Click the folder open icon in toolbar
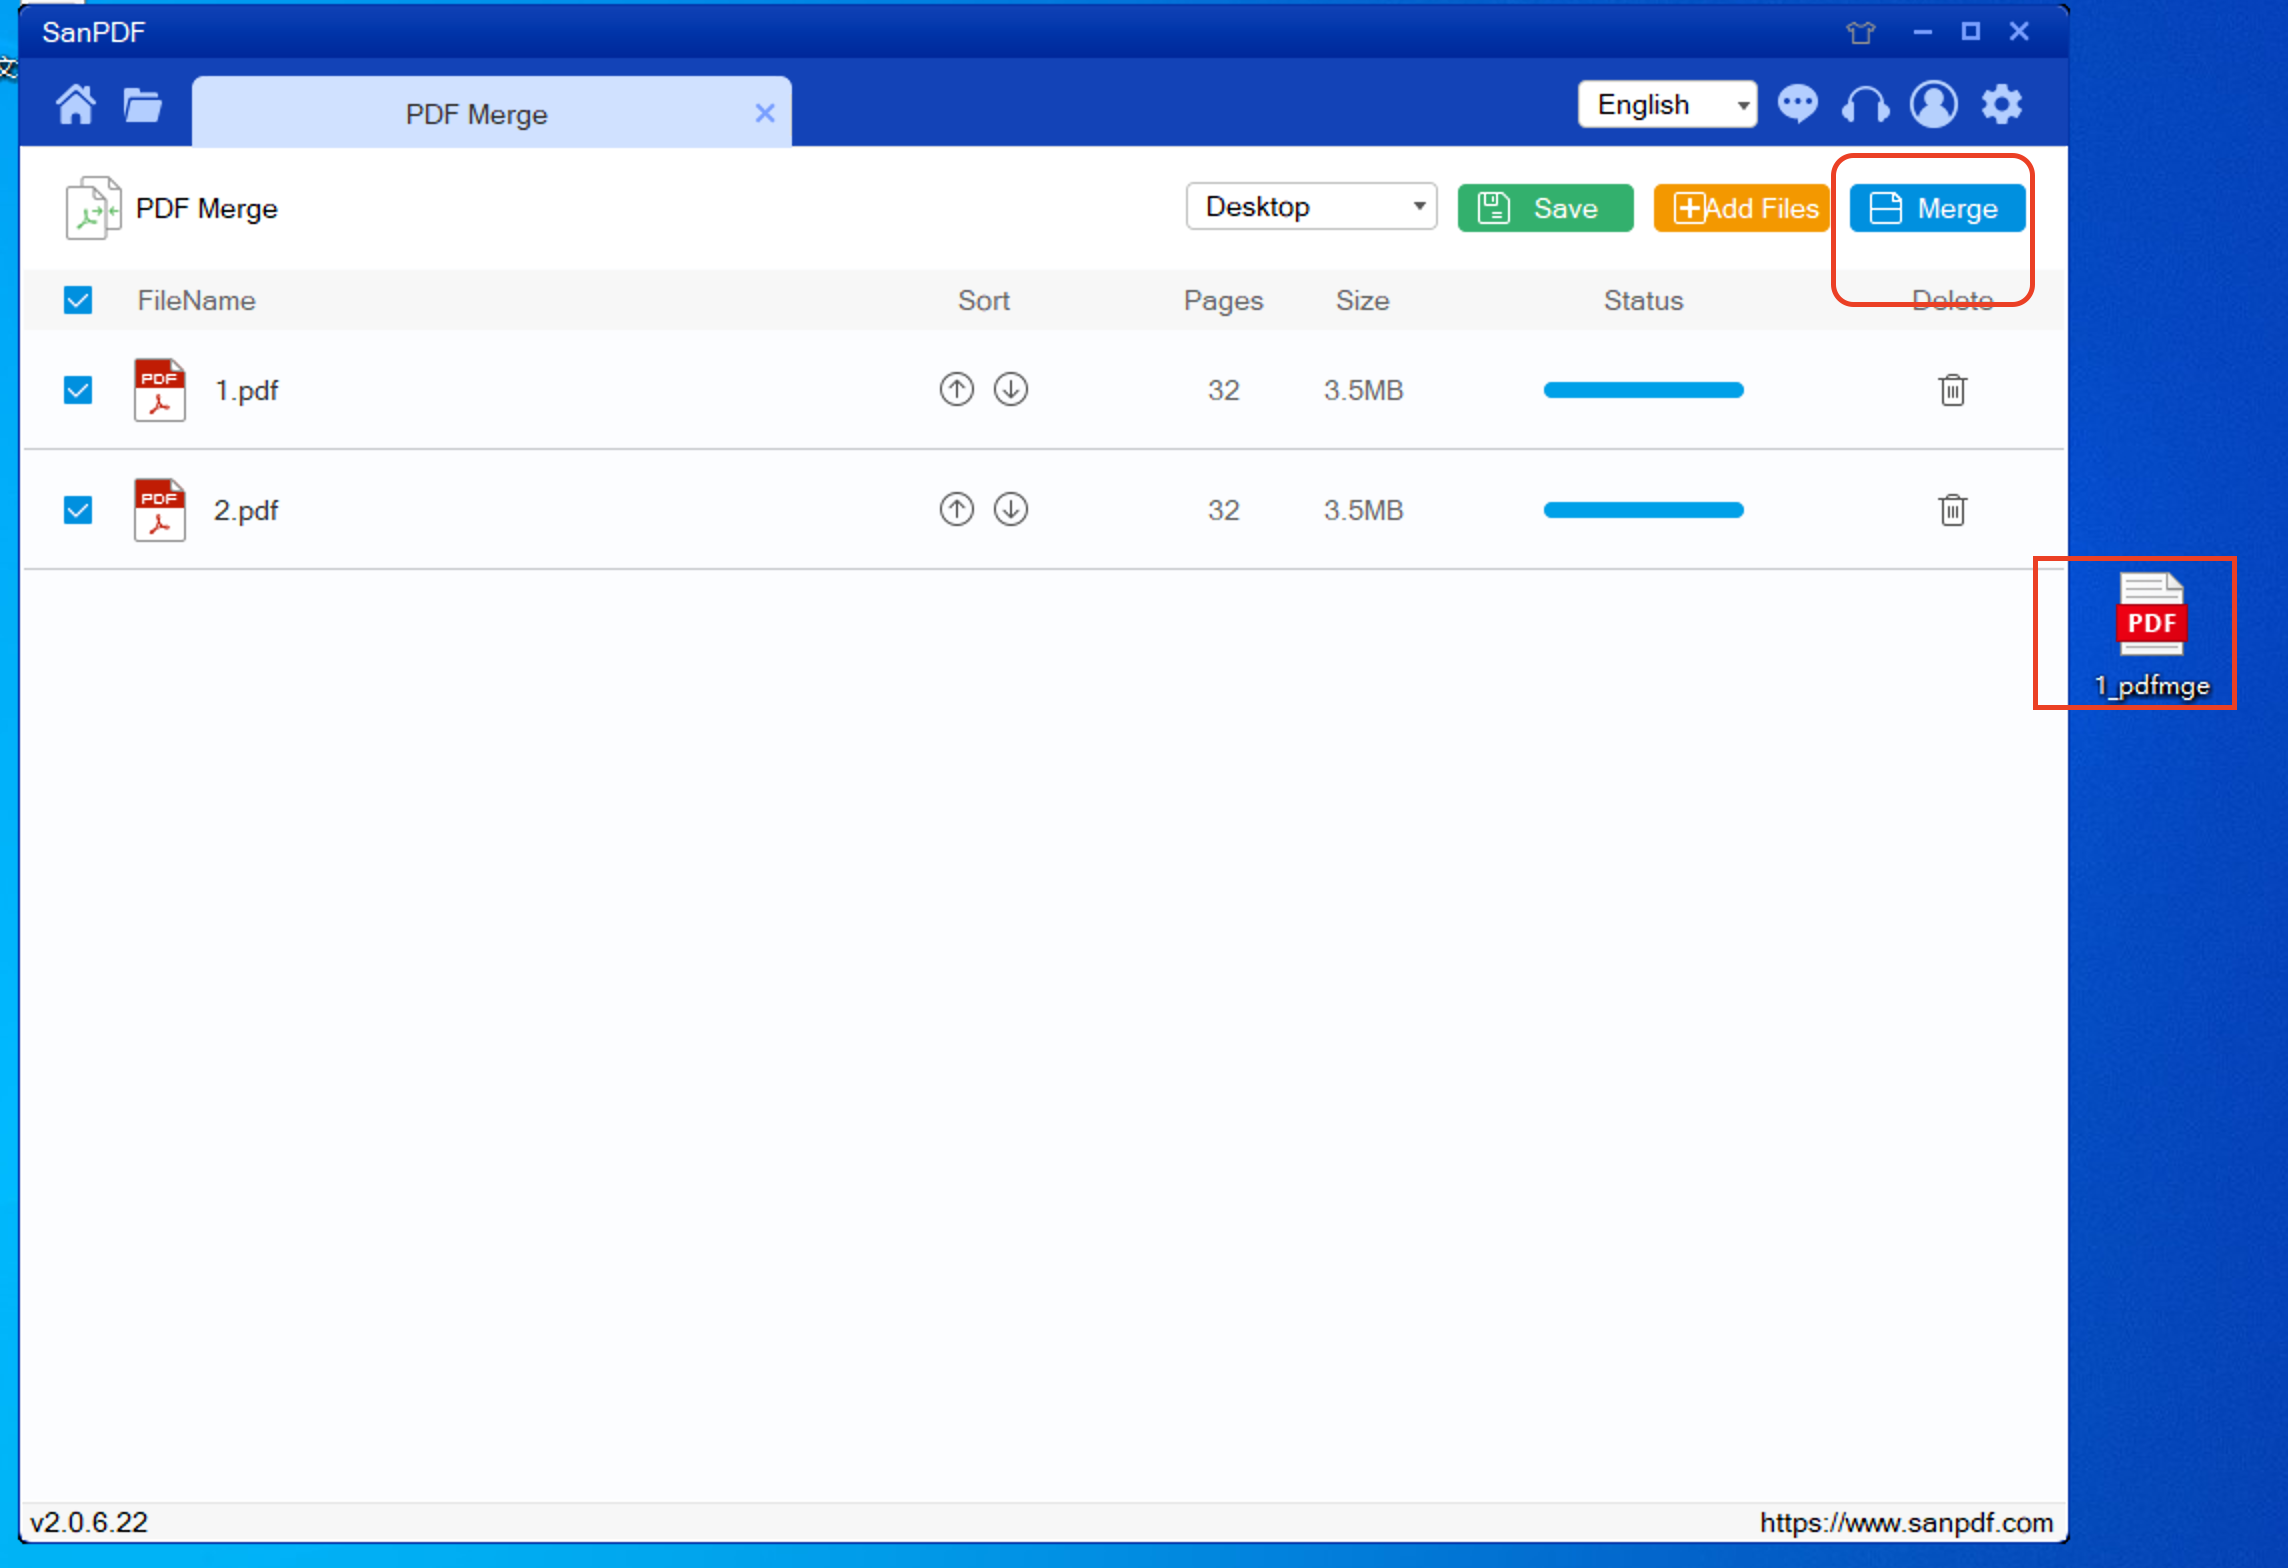Viewport: 2288px width, 1568px height. (x=143, y=104)
